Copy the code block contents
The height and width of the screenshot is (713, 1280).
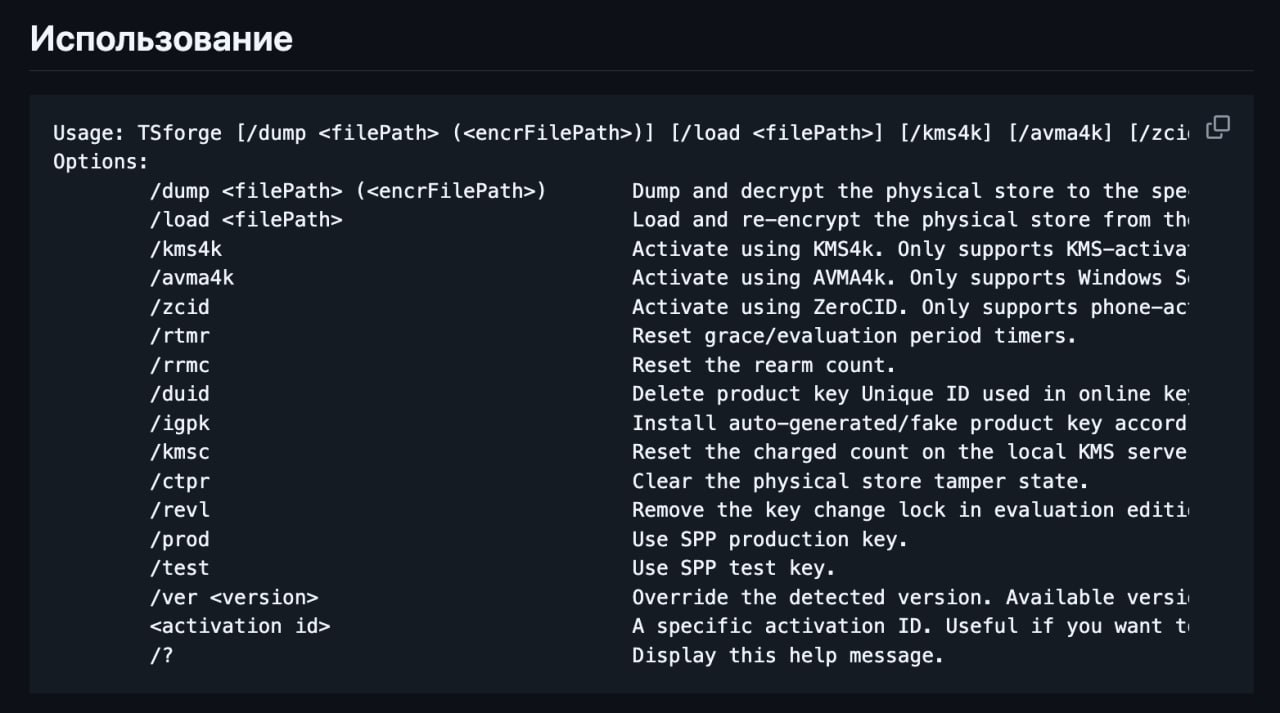click(x=1217, y=127)
